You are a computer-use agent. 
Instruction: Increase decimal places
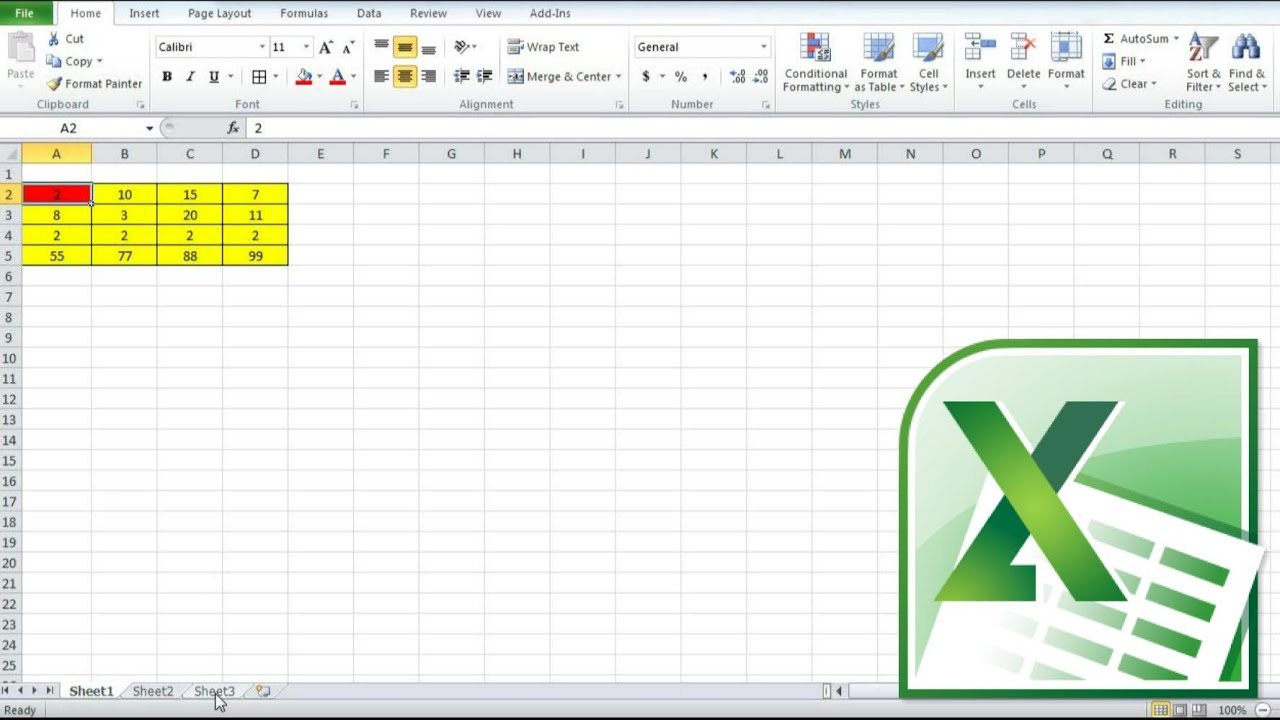[x=738, y=77]
